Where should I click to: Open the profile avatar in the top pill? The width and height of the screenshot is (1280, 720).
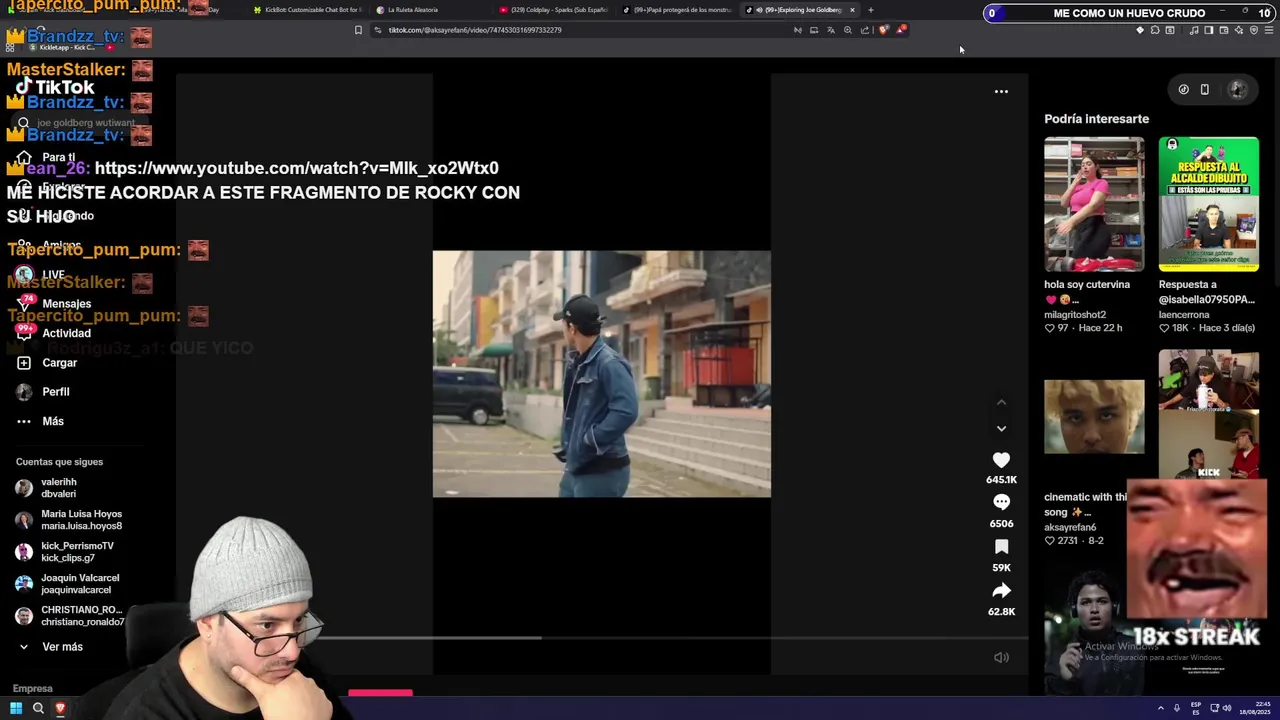coord(1237,89)
